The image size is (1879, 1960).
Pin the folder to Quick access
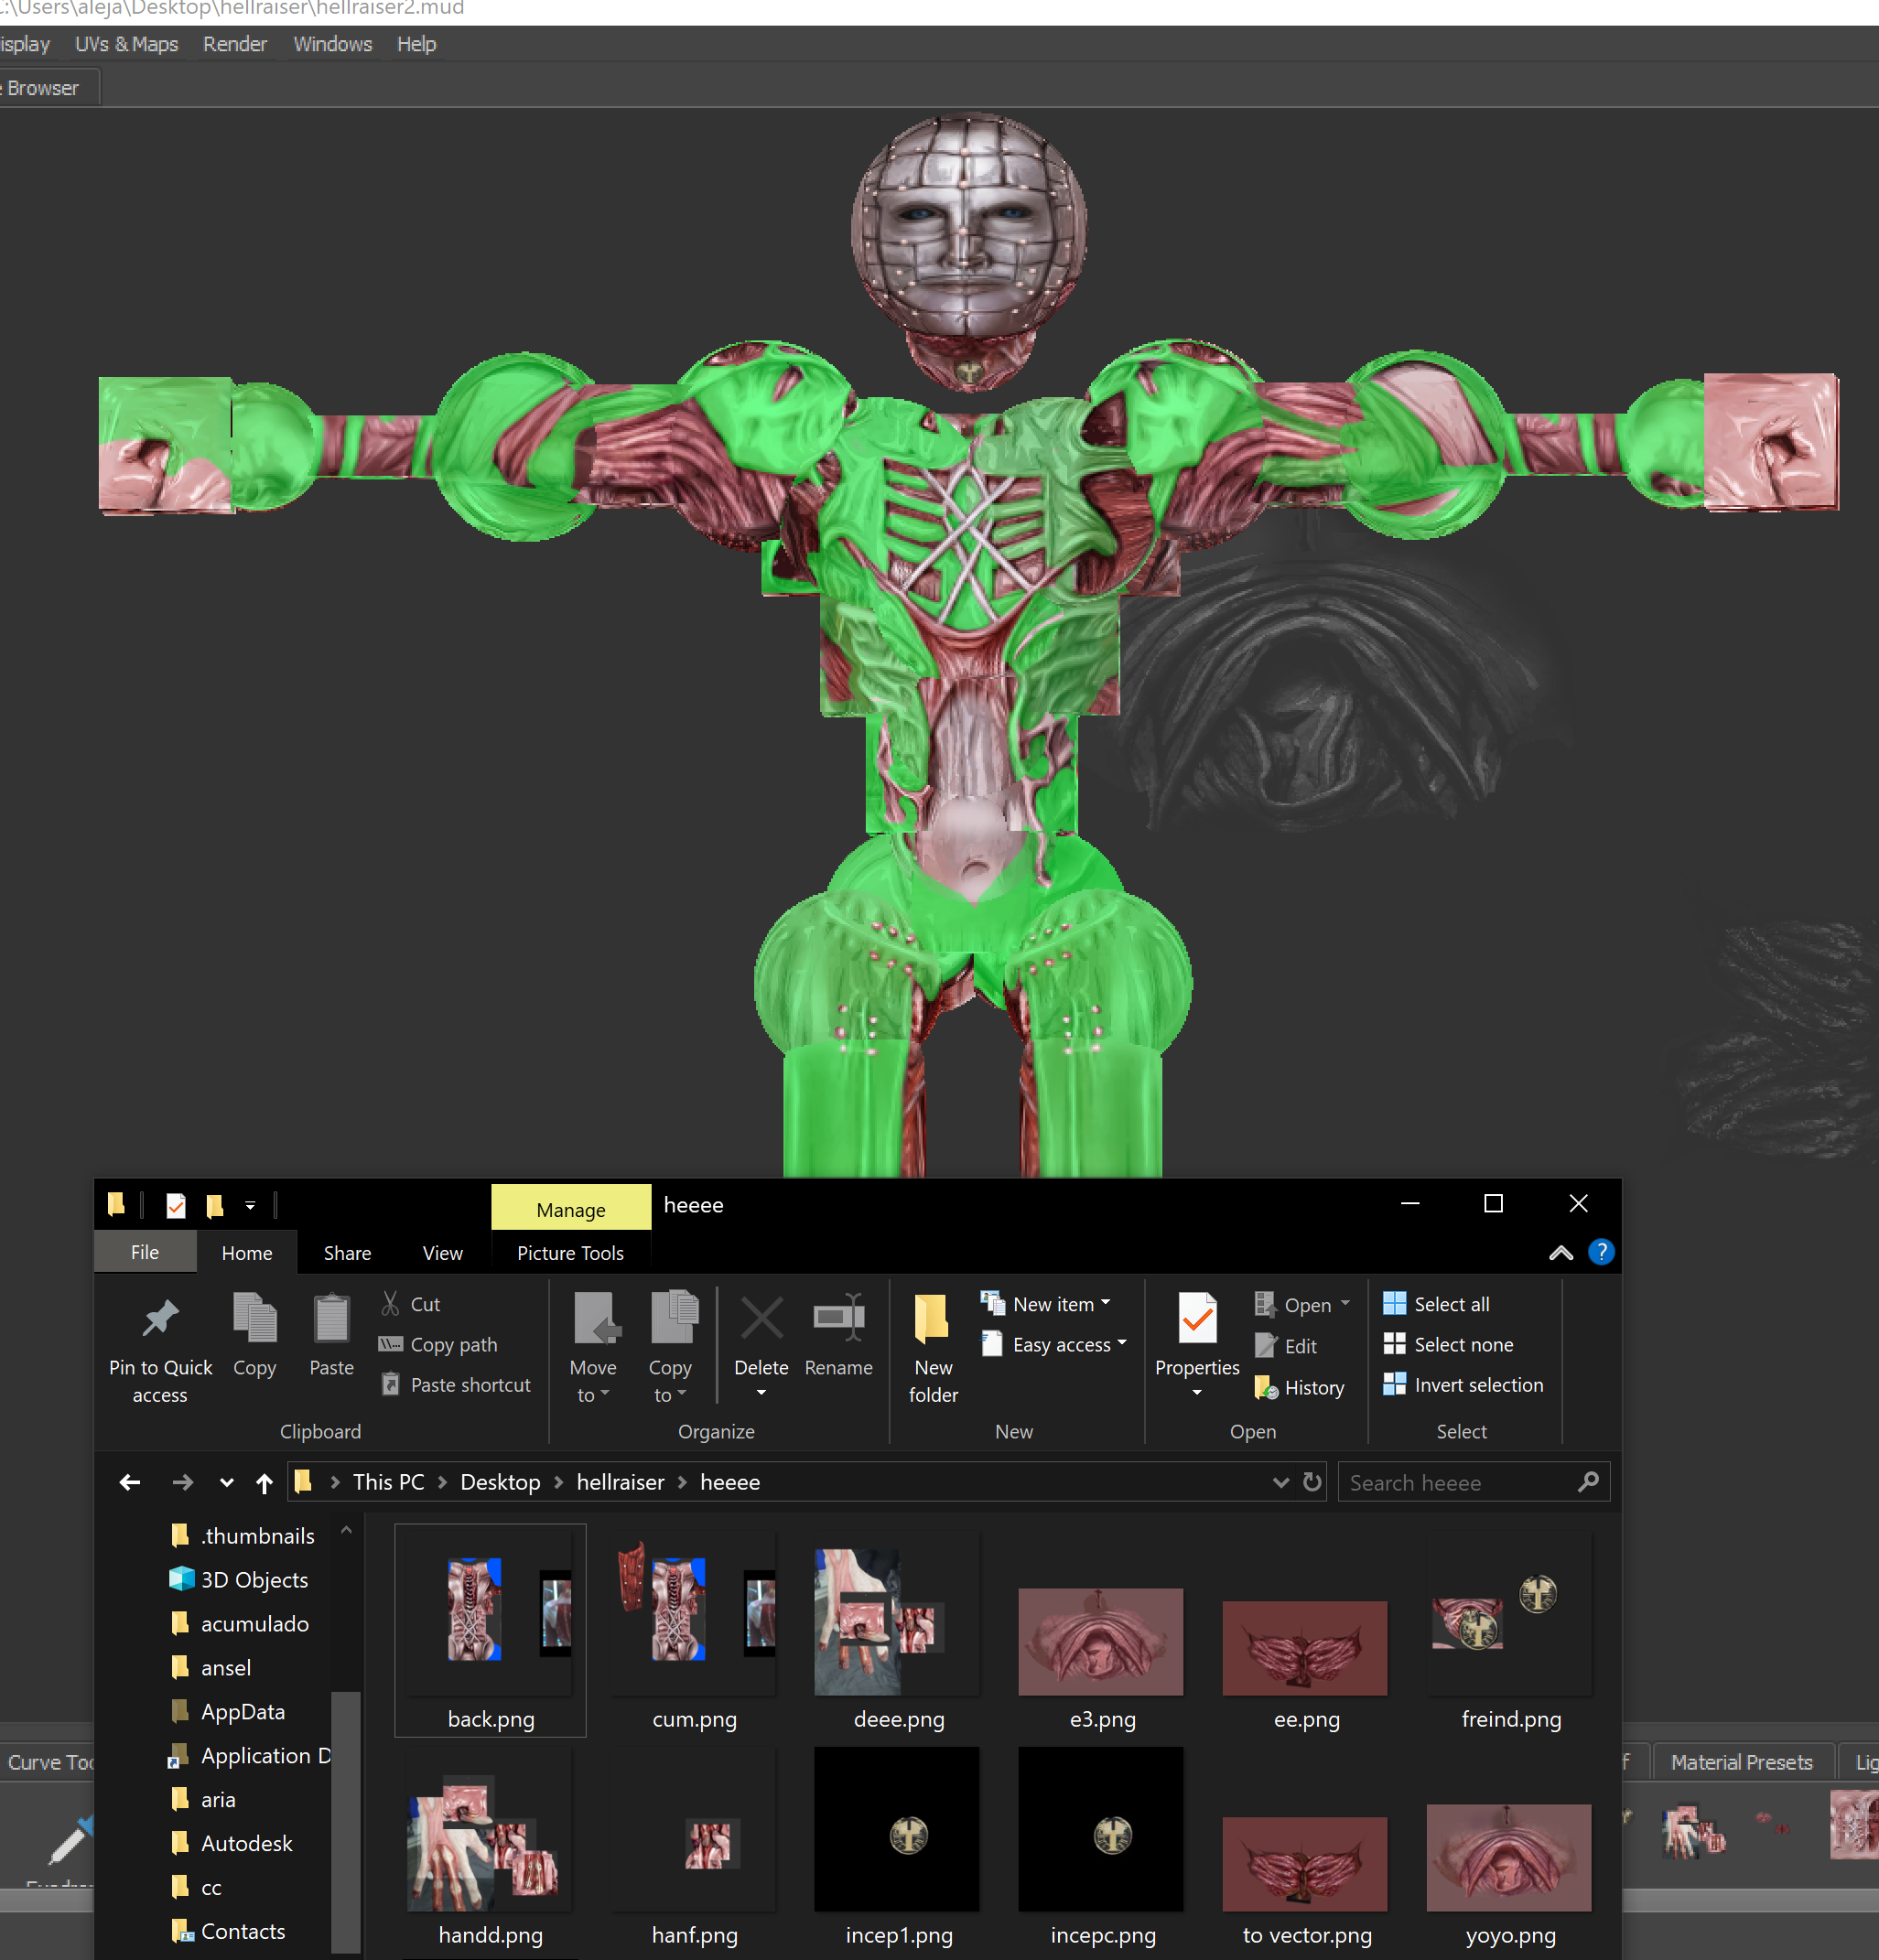(160, 1349)
